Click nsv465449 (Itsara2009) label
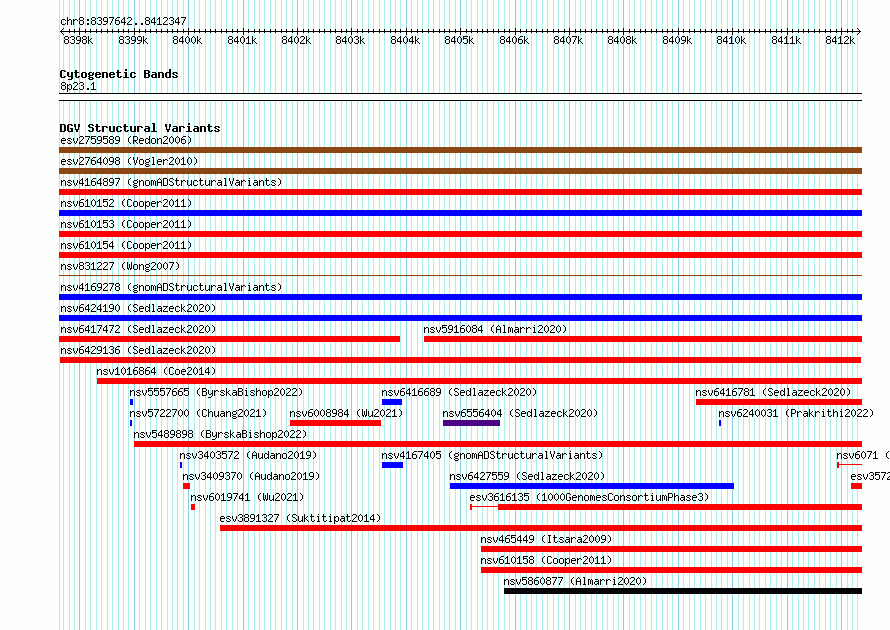Image resolution: width=890 pixels, height=630 pixels. 546,539
